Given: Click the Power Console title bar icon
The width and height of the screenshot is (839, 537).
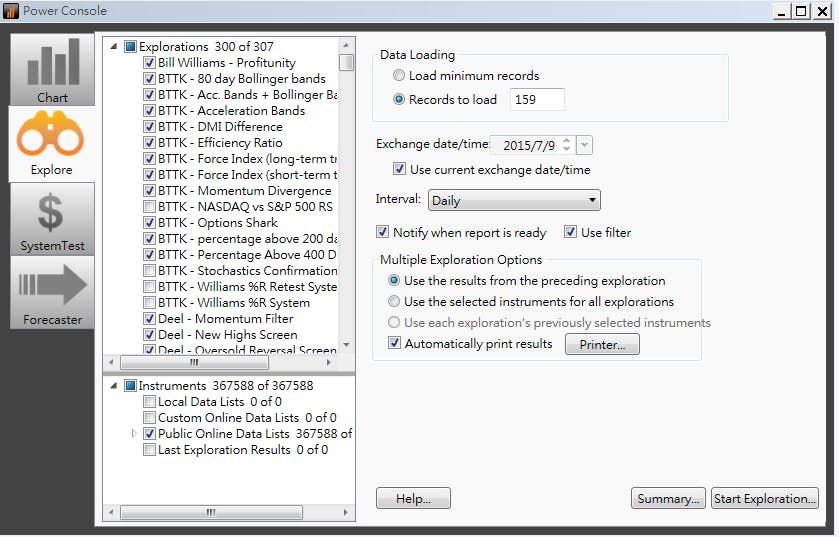Looking at the screenshot, I should coord(11,11).
